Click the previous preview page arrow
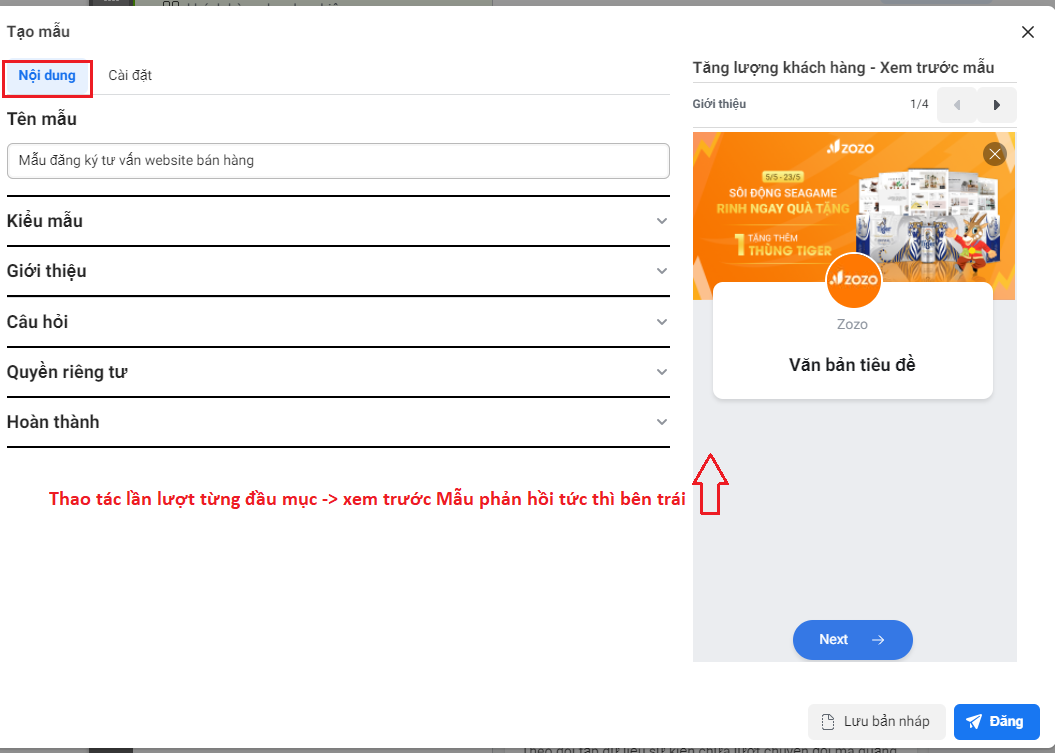 pyautogui.click(x=956, y=105)
